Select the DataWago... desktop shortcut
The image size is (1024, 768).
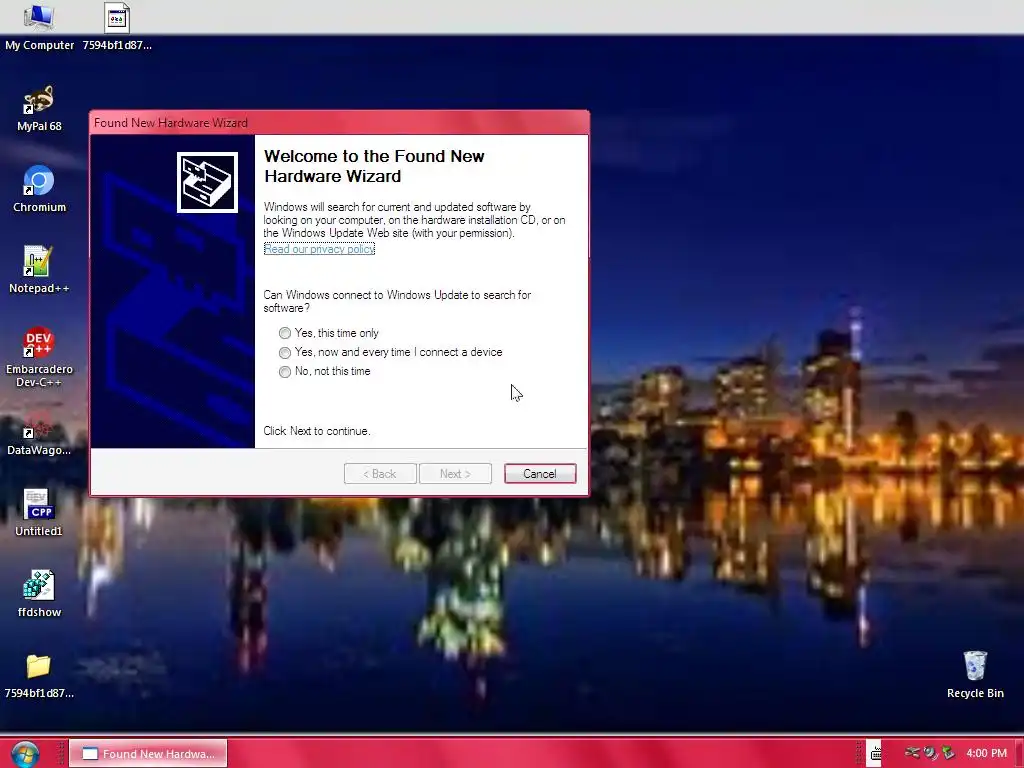pos(39,432)
